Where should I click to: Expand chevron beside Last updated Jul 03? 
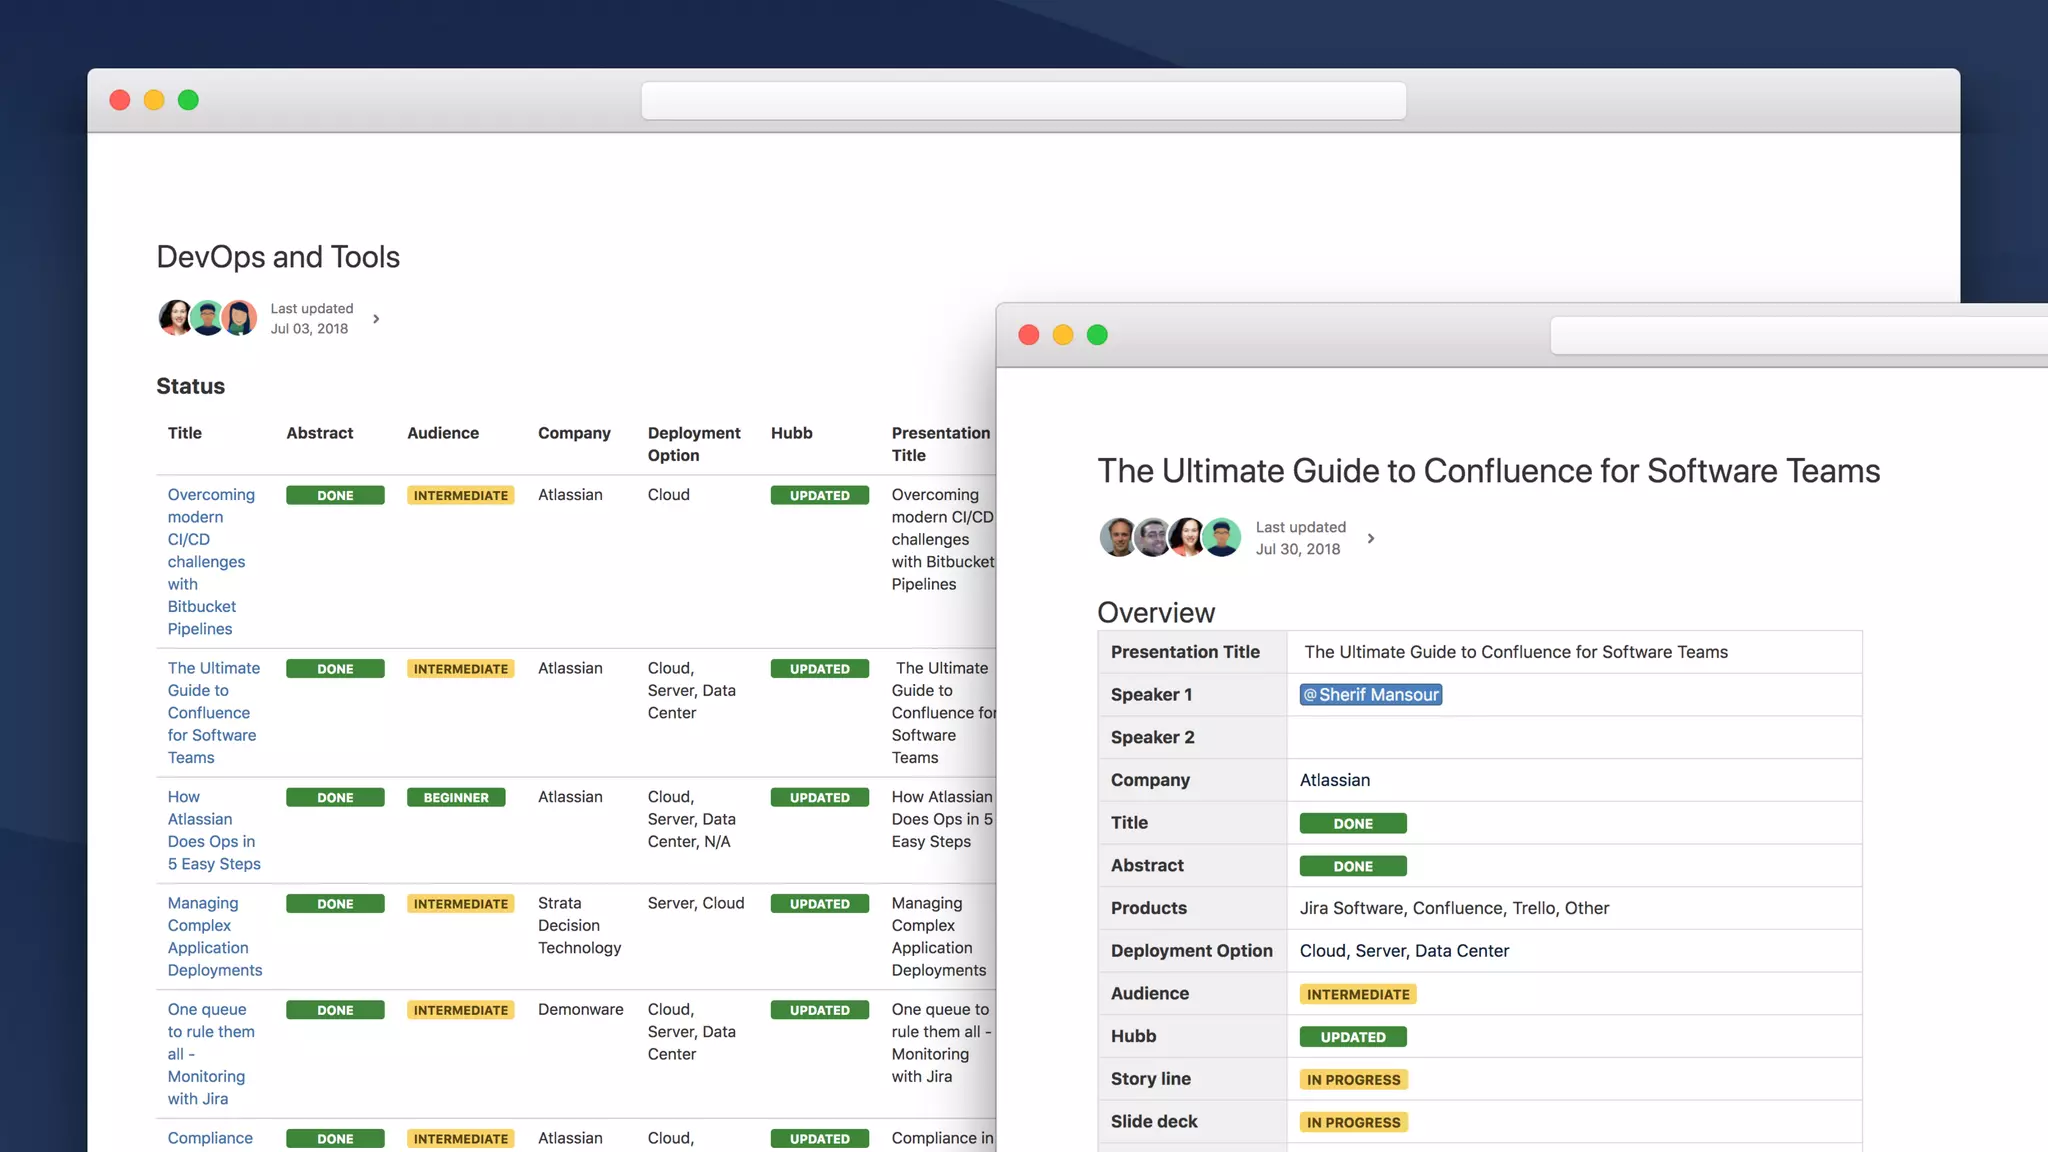point(376,319)
